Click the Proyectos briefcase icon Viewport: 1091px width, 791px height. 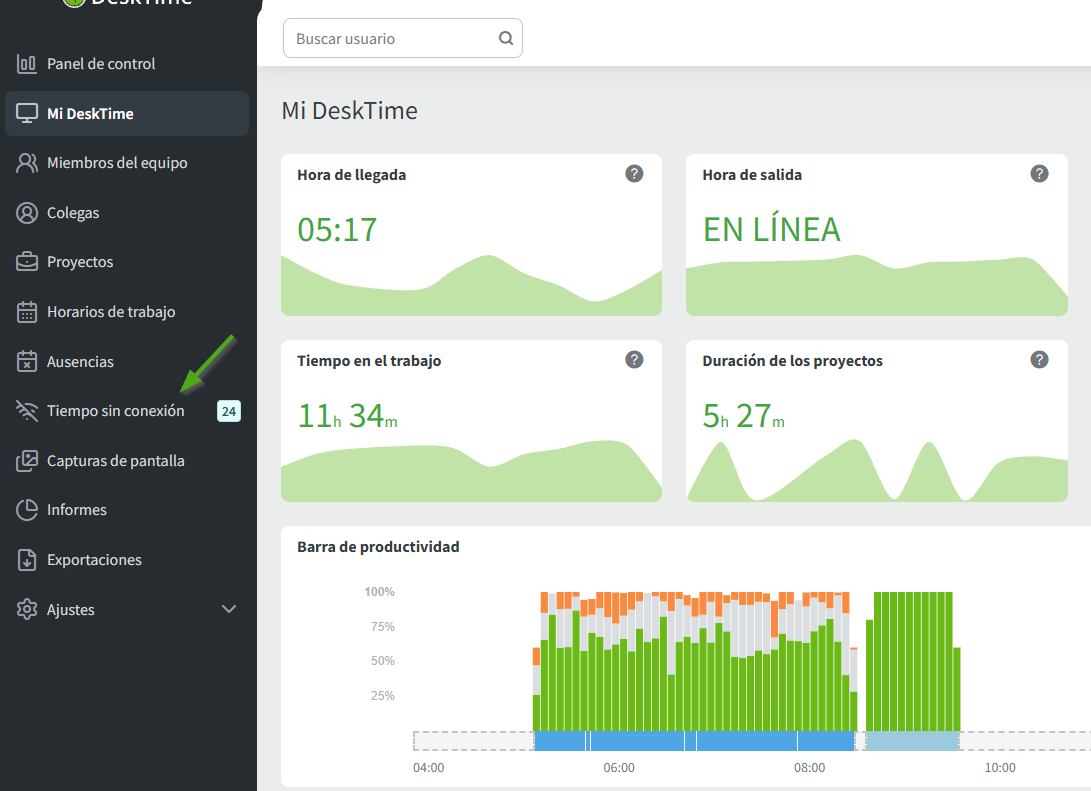(27, 262)
